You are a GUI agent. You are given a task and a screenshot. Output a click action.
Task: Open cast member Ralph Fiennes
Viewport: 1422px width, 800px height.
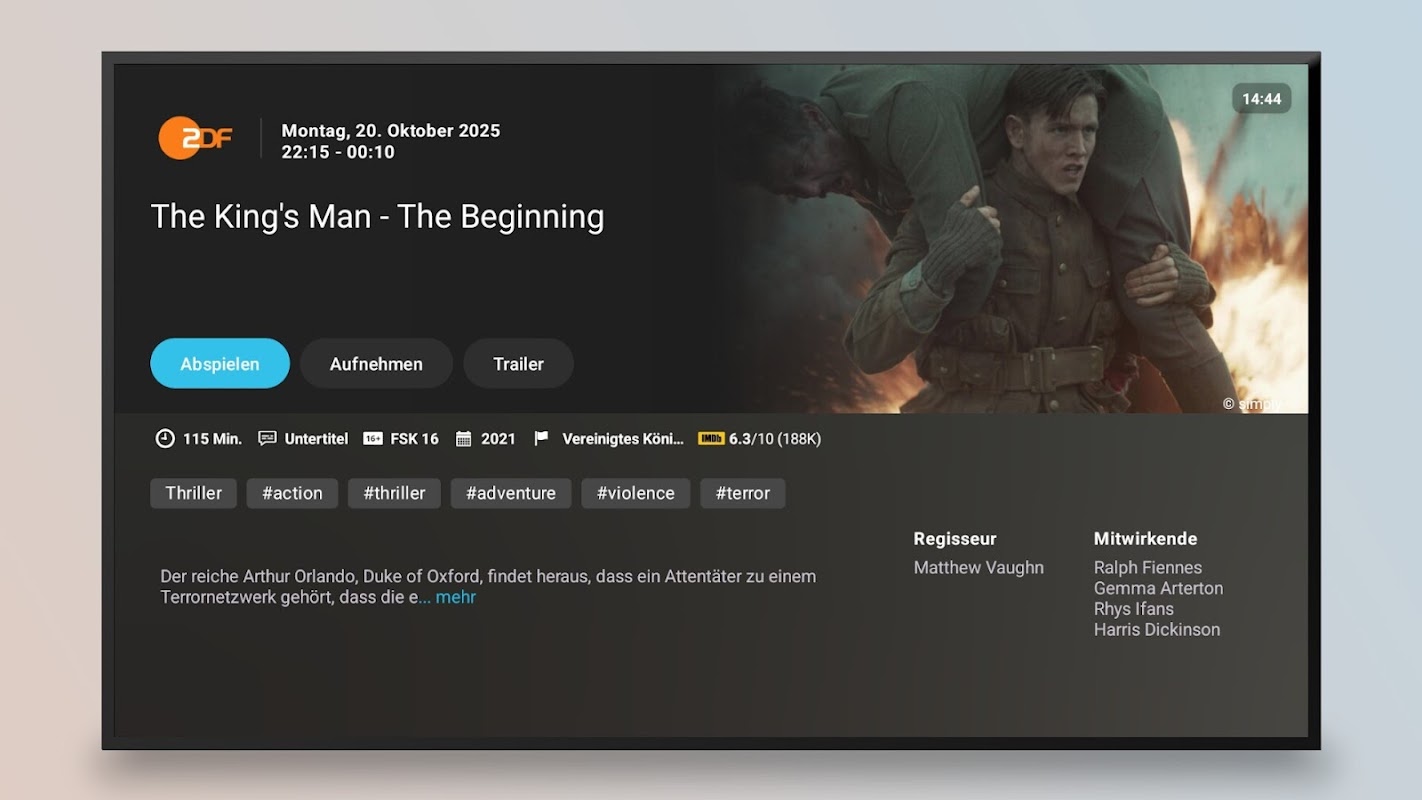click(x=1148, y=567)
